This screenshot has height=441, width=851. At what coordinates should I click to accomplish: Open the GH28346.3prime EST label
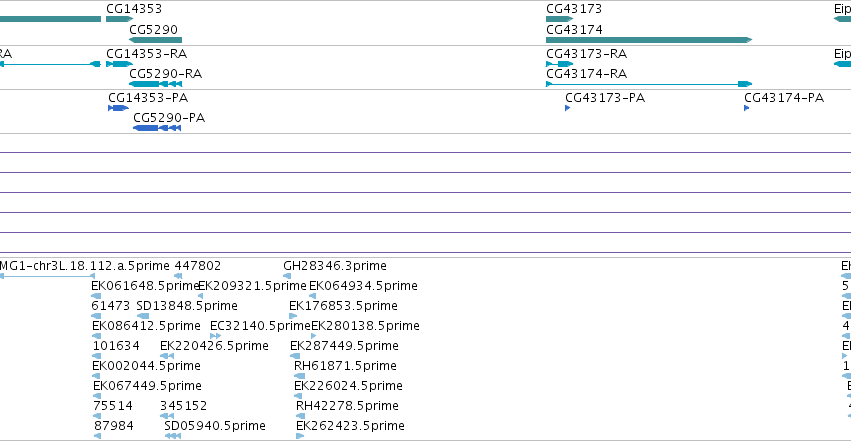[335, 266]
